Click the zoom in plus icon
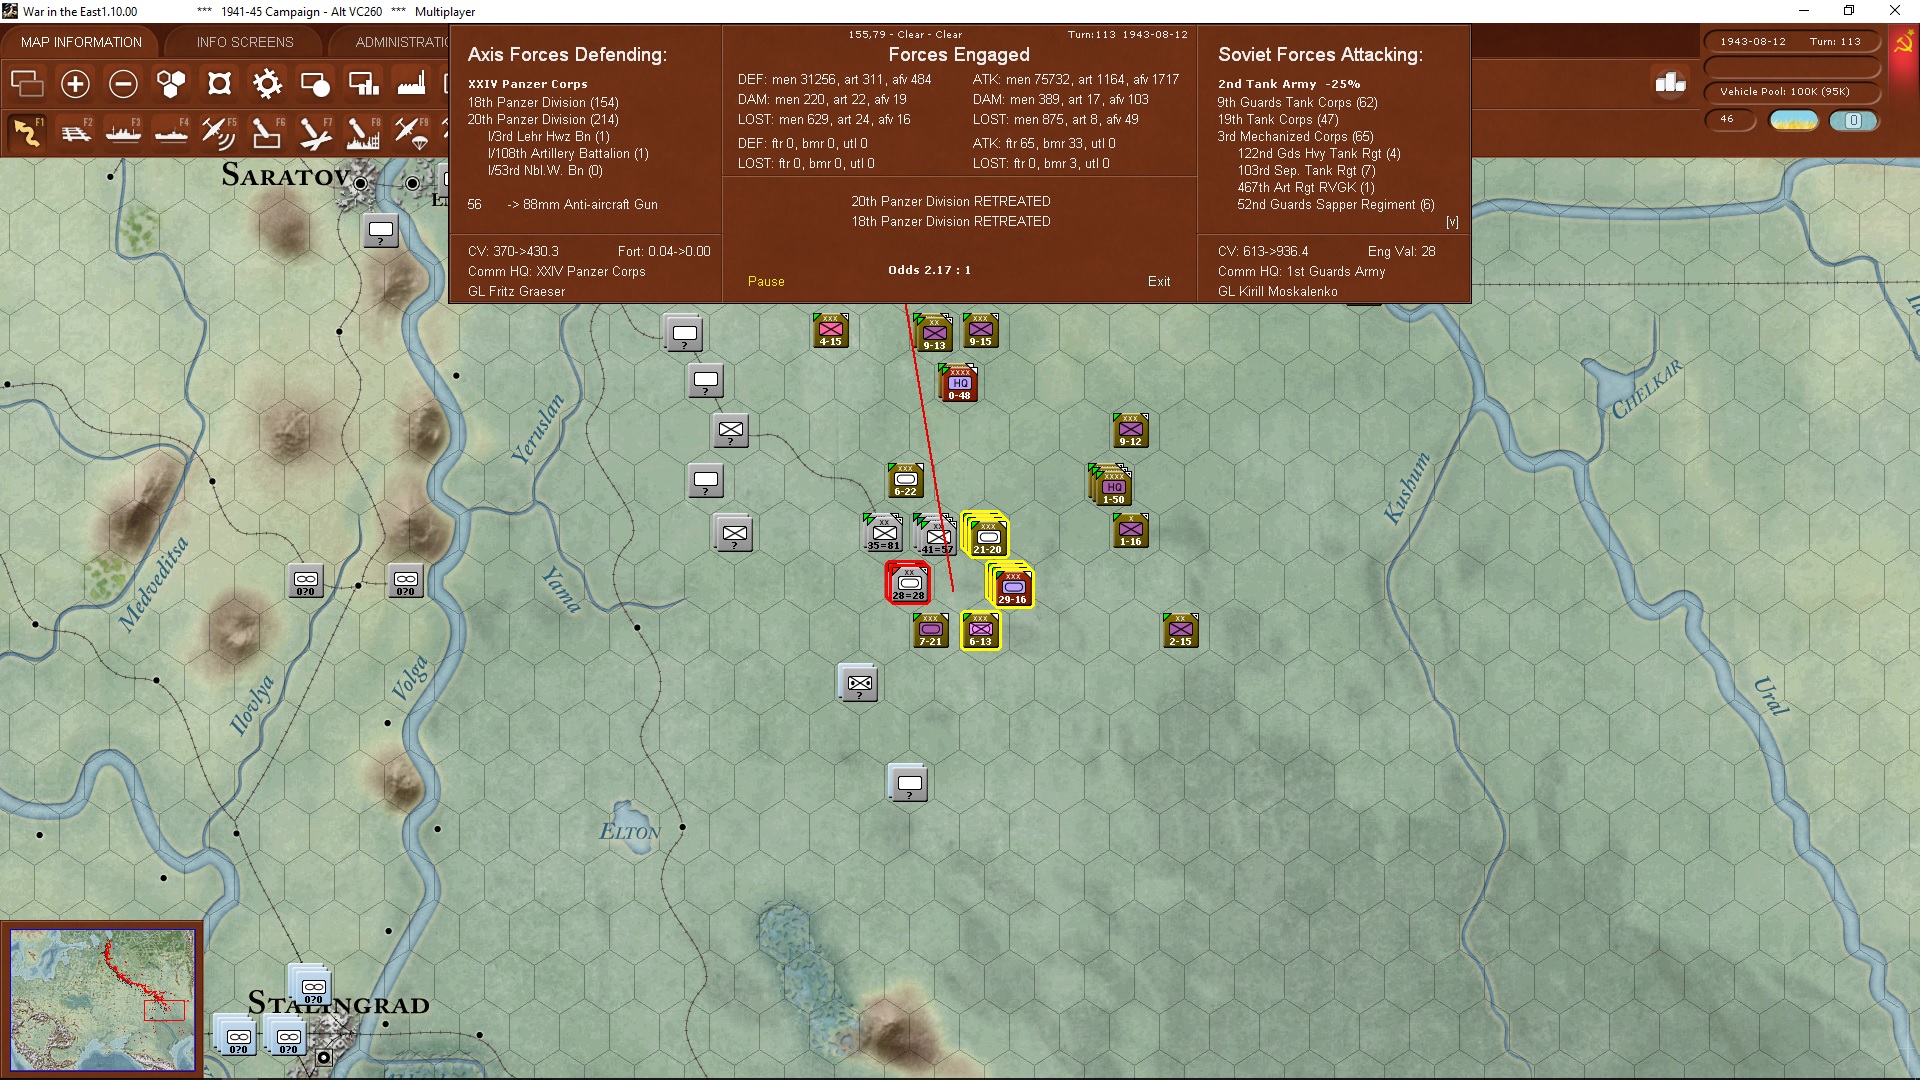Screen dimensions: 1920x1080 [75, 84]
